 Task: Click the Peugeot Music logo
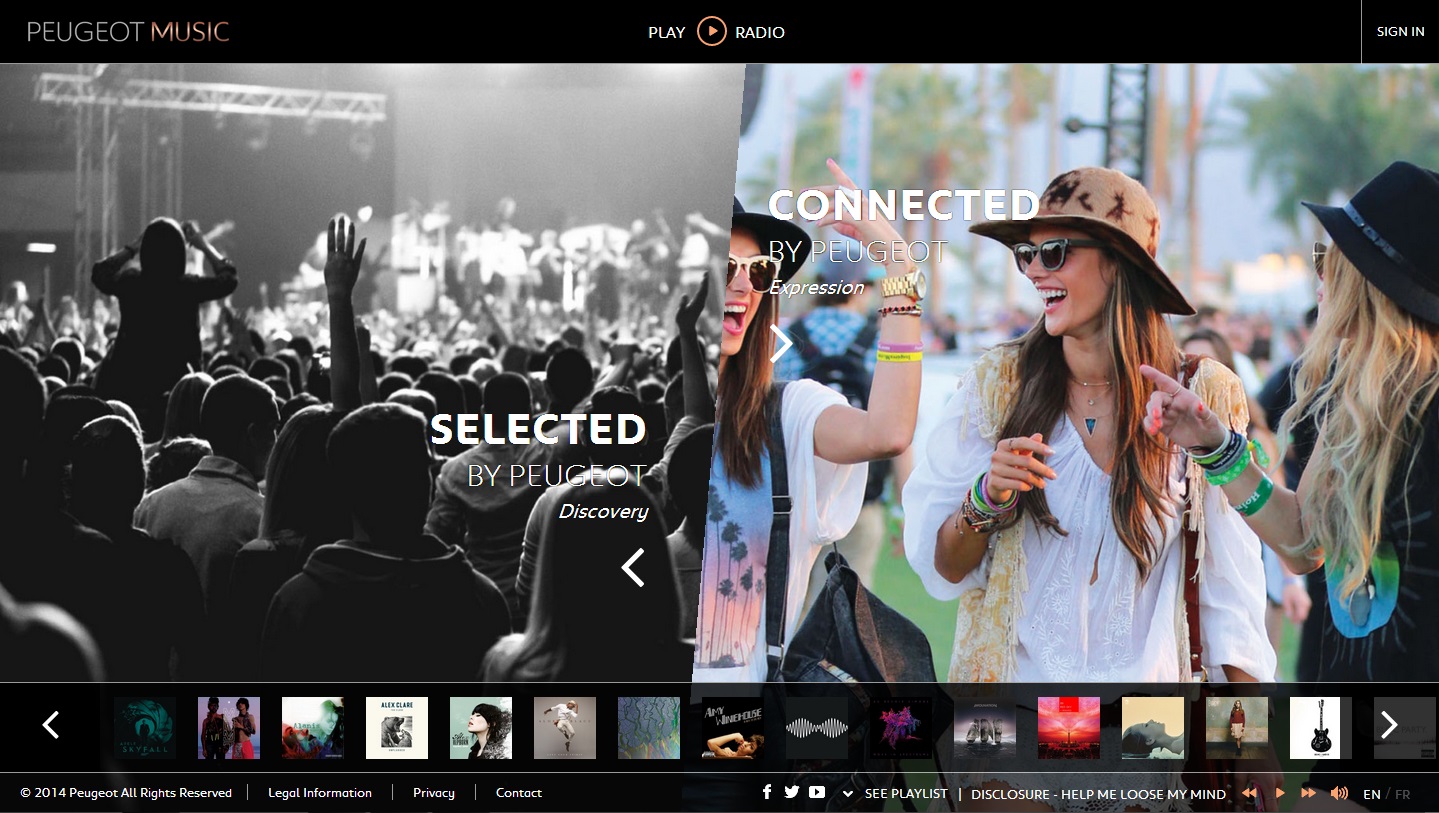pos(128,32)
